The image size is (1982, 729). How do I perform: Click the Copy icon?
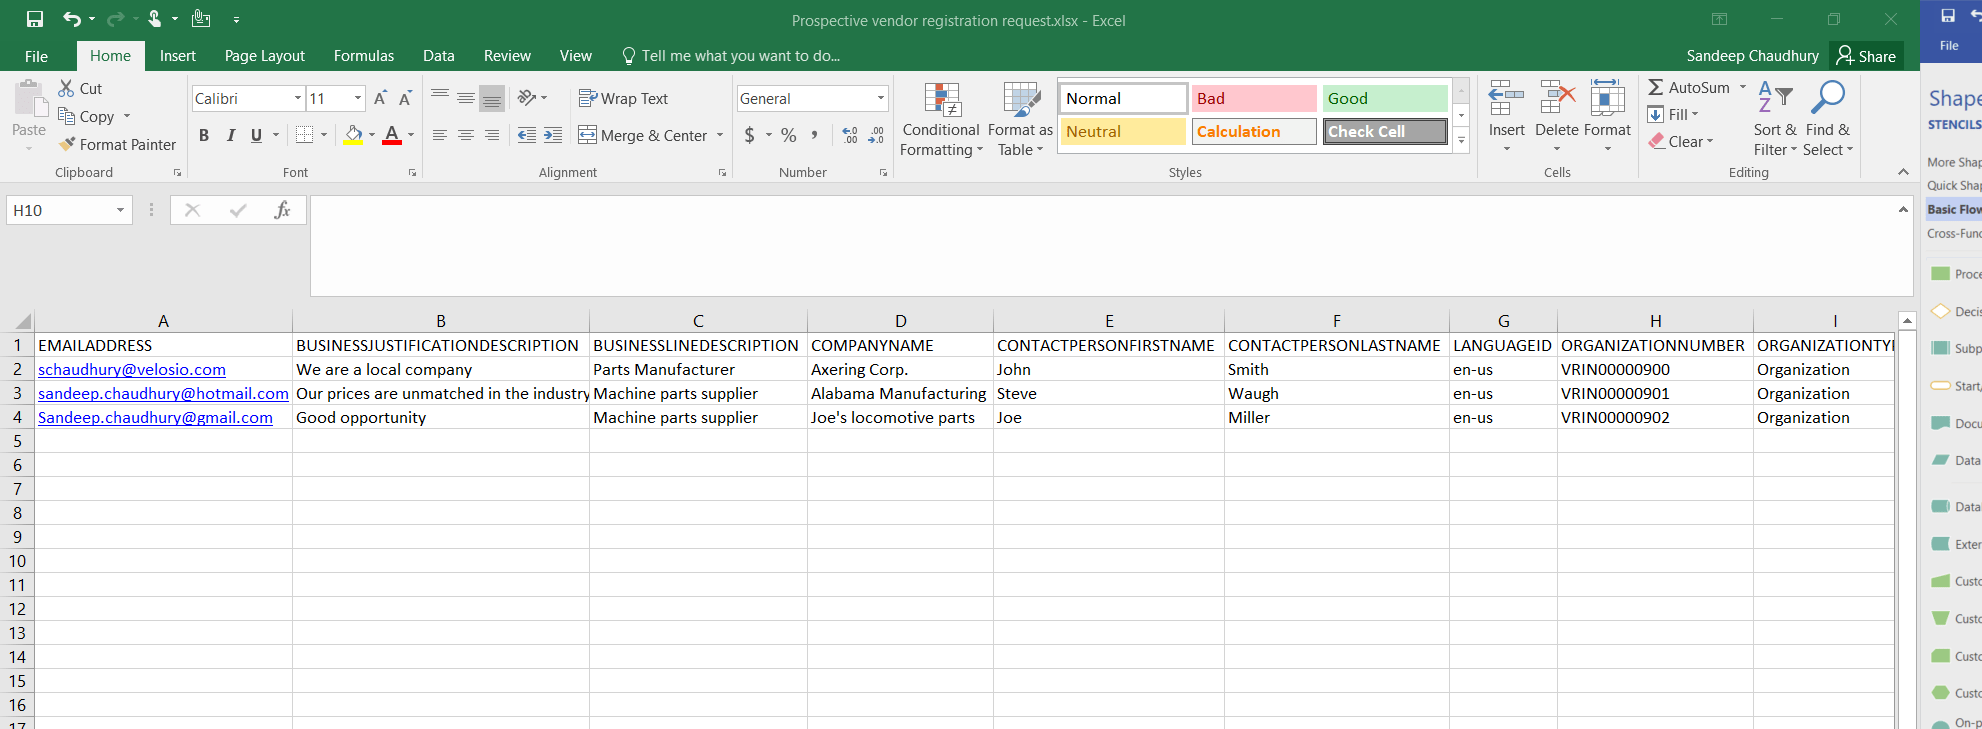67,116
